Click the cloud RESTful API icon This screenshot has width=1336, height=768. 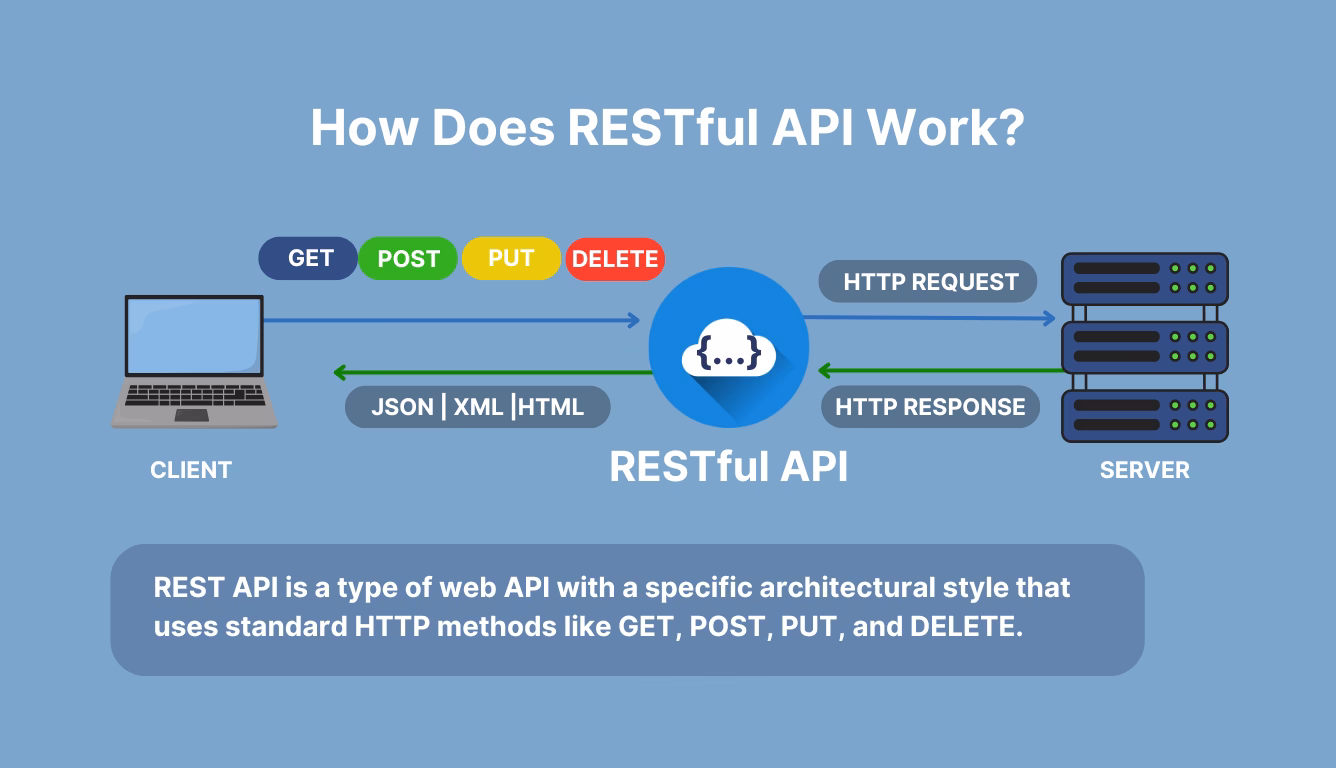(729, 347)
